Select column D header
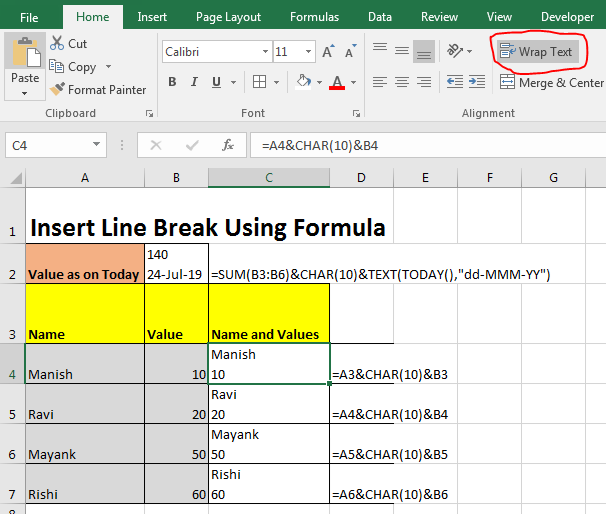Image resolution: width=606 pixels, height=514 pixels. pos(361,178)
